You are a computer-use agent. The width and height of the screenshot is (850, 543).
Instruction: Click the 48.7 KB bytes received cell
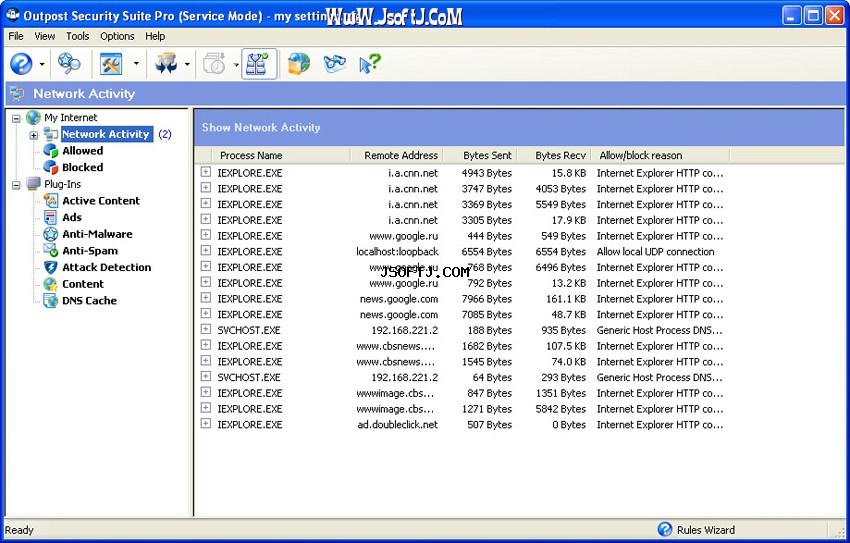[x=569, y=314]
